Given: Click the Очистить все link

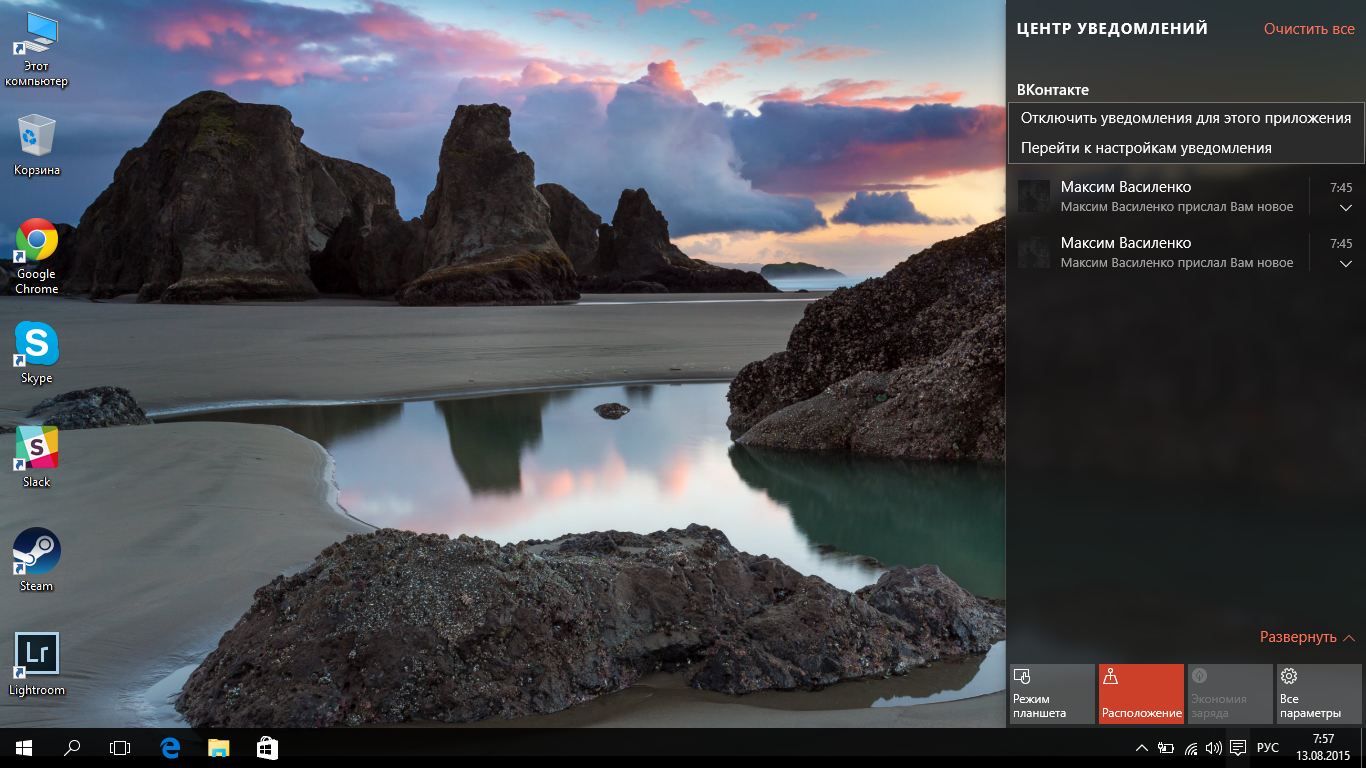Looking at the screenshot, I should (x=1309, y=29).
